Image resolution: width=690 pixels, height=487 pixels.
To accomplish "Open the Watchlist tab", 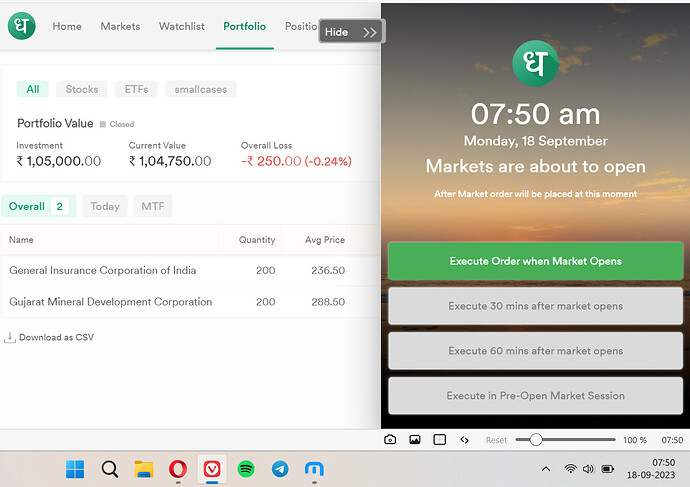I will pos(181,26).
